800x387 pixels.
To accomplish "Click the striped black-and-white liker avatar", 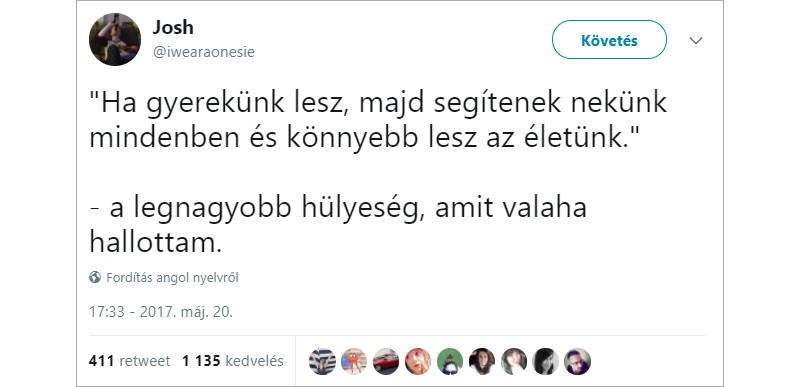I will [x=322, y=362].
